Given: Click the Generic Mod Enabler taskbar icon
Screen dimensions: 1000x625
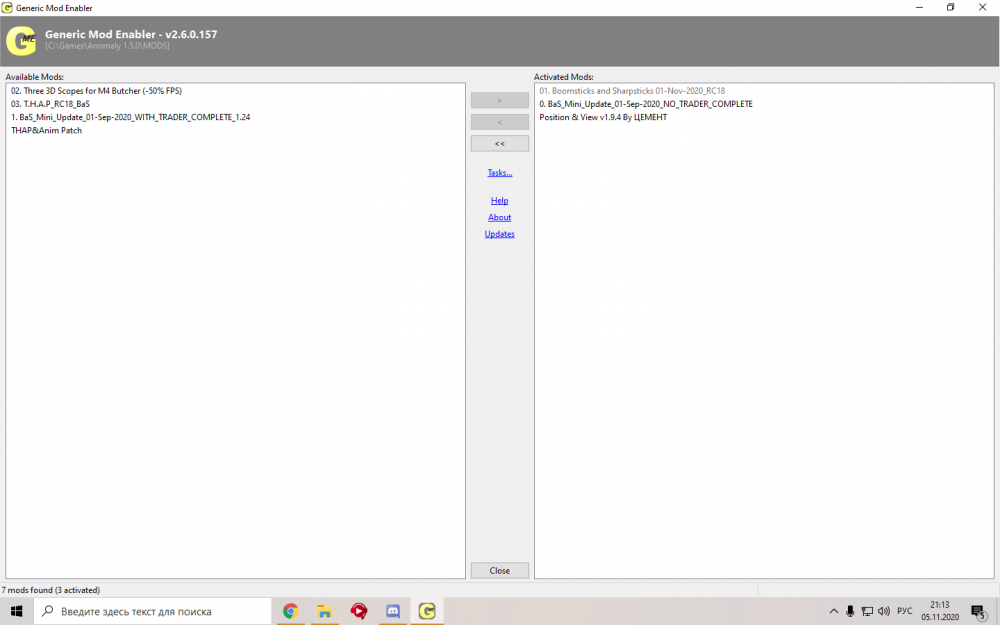Looking at the screenshot, I should tap(427, 611).
